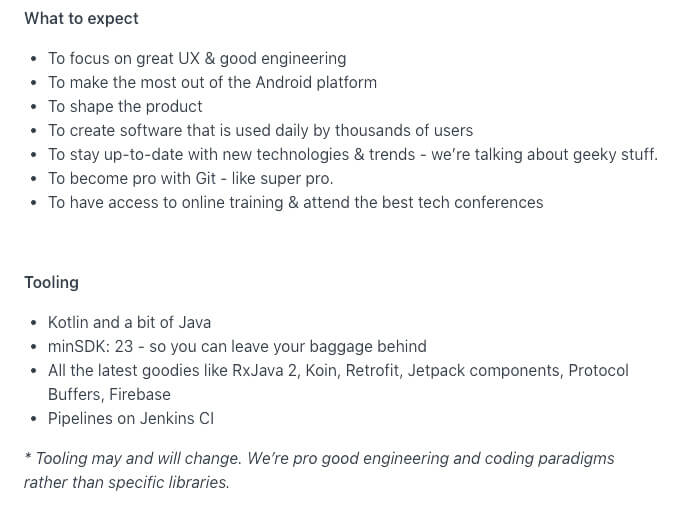Click 'Buffers, Firebase' wrapped line

[109, 395]
